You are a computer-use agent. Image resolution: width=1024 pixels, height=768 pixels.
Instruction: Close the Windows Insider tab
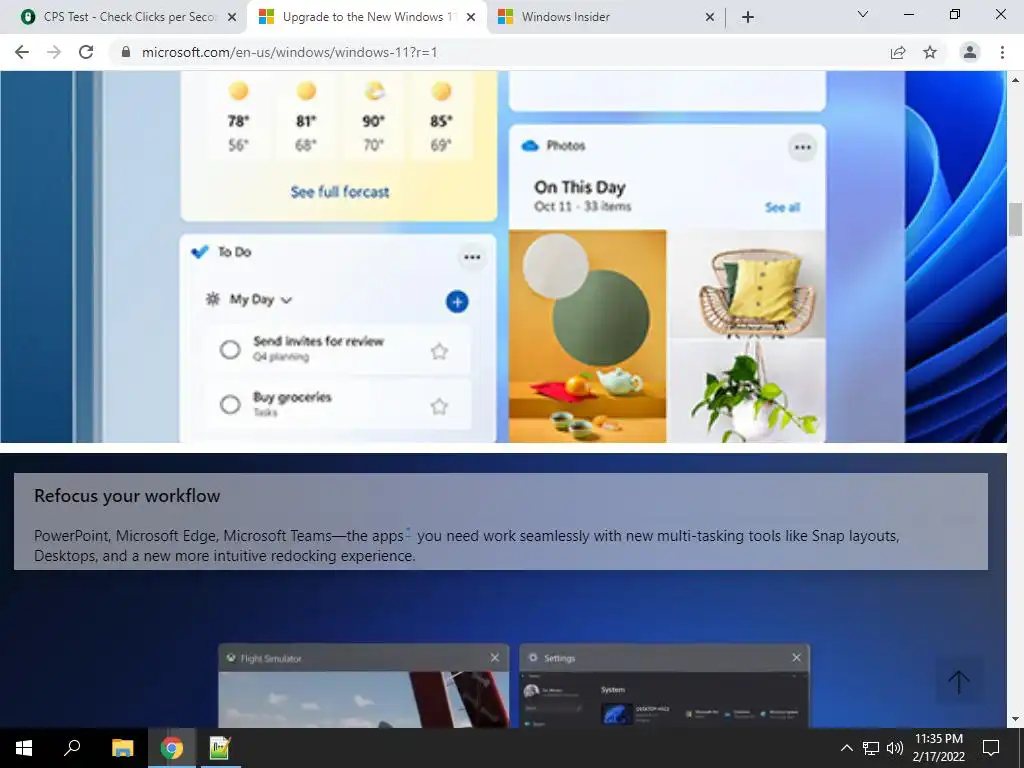(710, 17)
